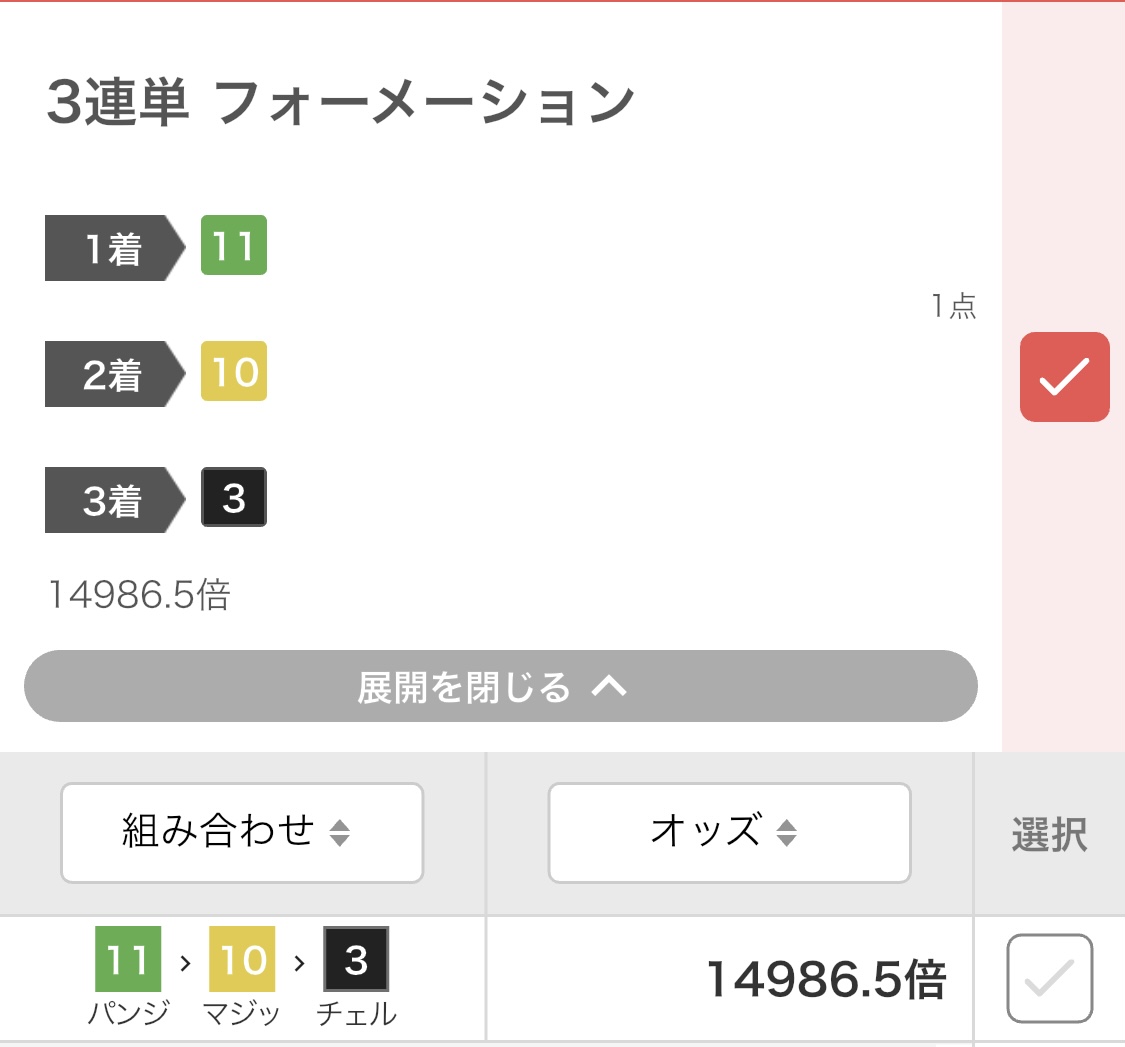
Task: Sort by 組み合わせ combination
Action: [242, 832]
